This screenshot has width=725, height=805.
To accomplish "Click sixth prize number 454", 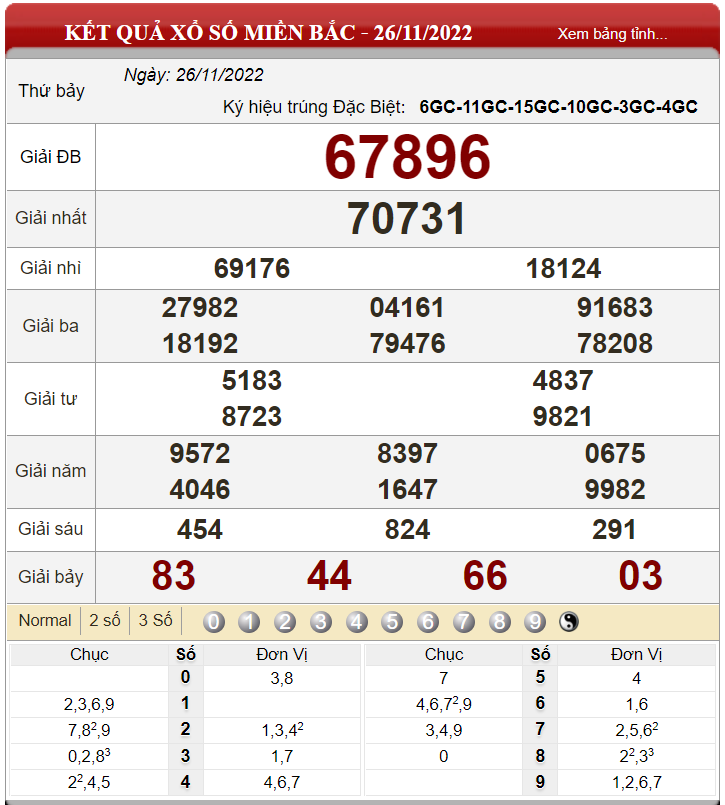I will pyautogui.click(x=200, y=529).
